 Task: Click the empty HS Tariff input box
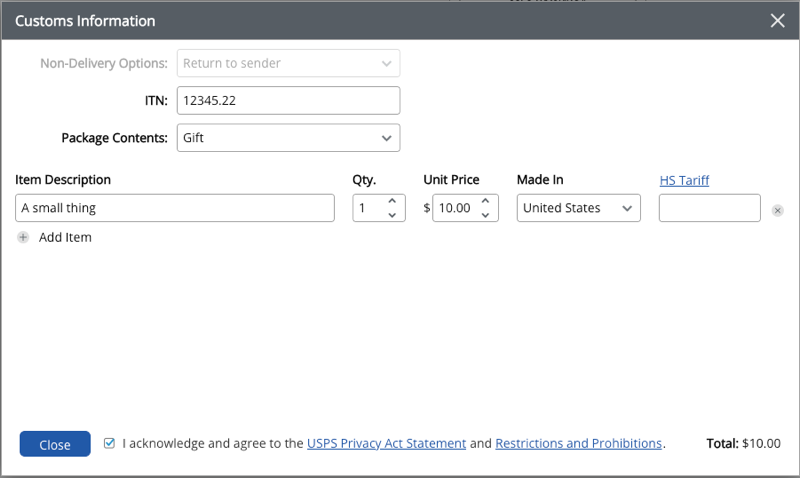click(x=709, y=208)
